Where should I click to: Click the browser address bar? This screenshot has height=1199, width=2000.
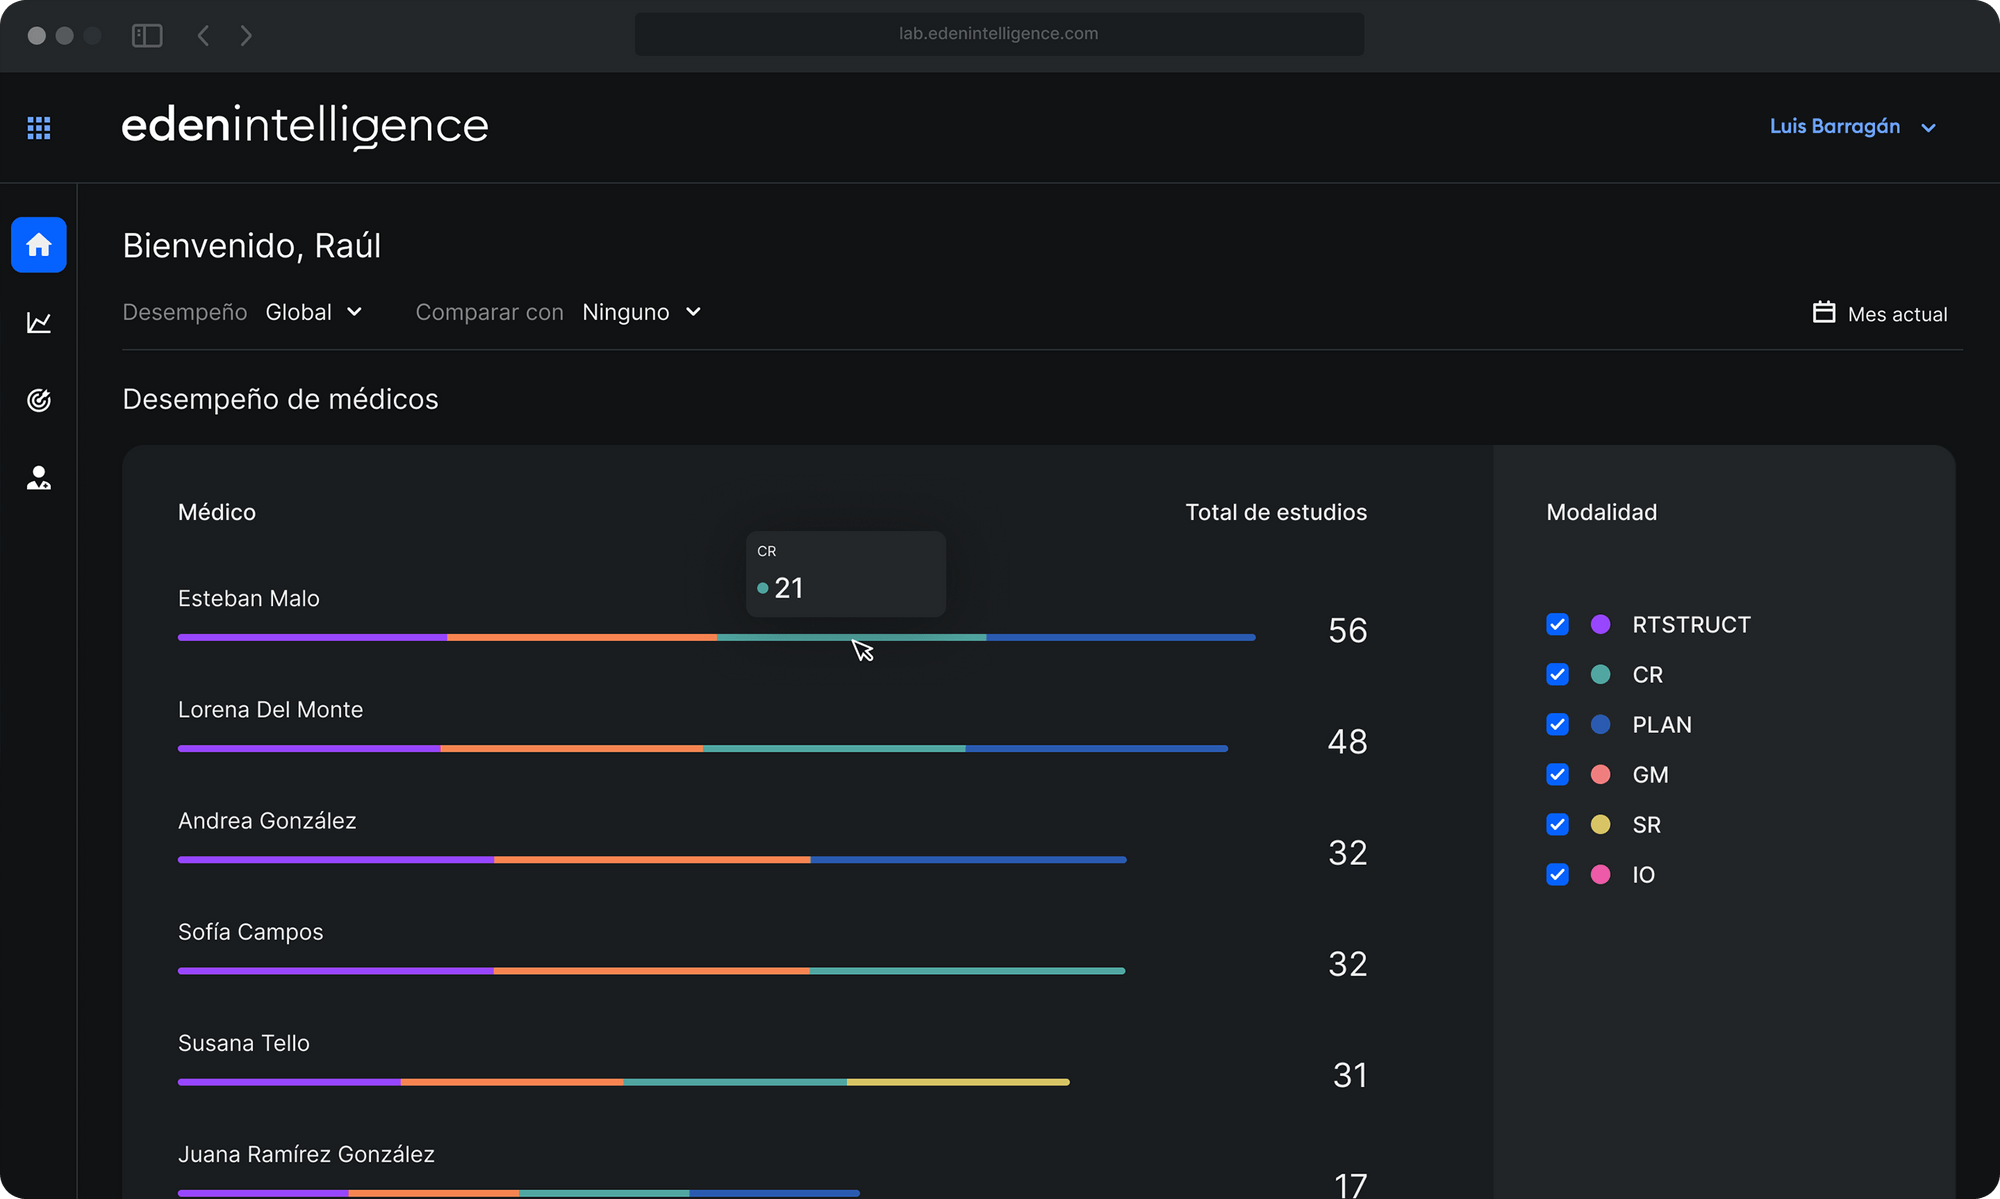click(x=998, y=34)
